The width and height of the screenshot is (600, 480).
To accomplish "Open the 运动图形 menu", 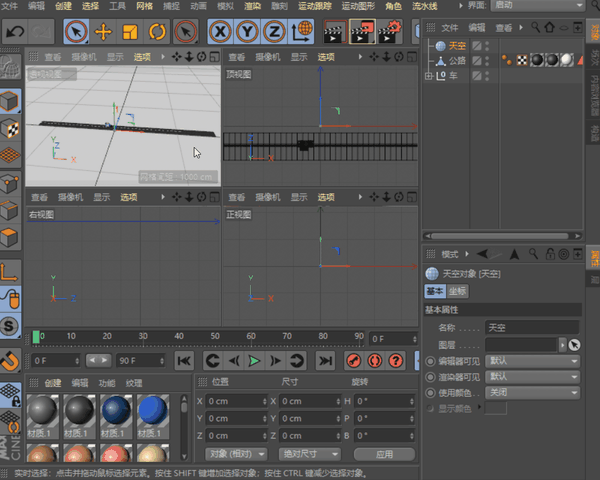I will tap(358, 6).
